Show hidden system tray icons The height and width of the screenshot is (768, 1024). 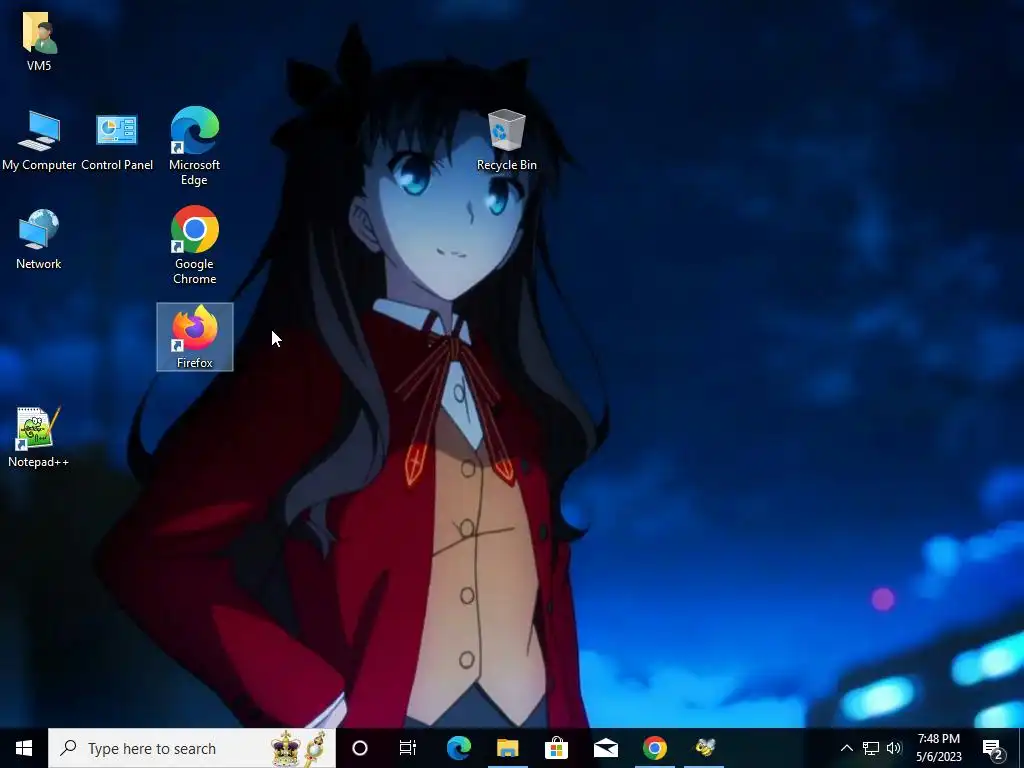846,748
